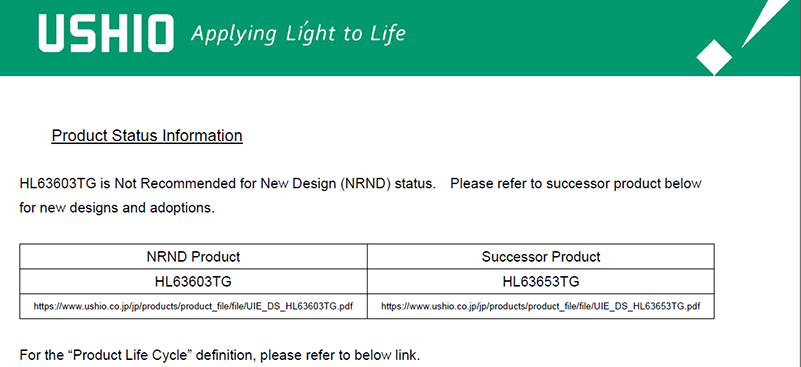Open the HL63653TG datasheet PDF link
The height and width of the screenshot is (367, 801).
pyautogui.click(x=540, y=307)
